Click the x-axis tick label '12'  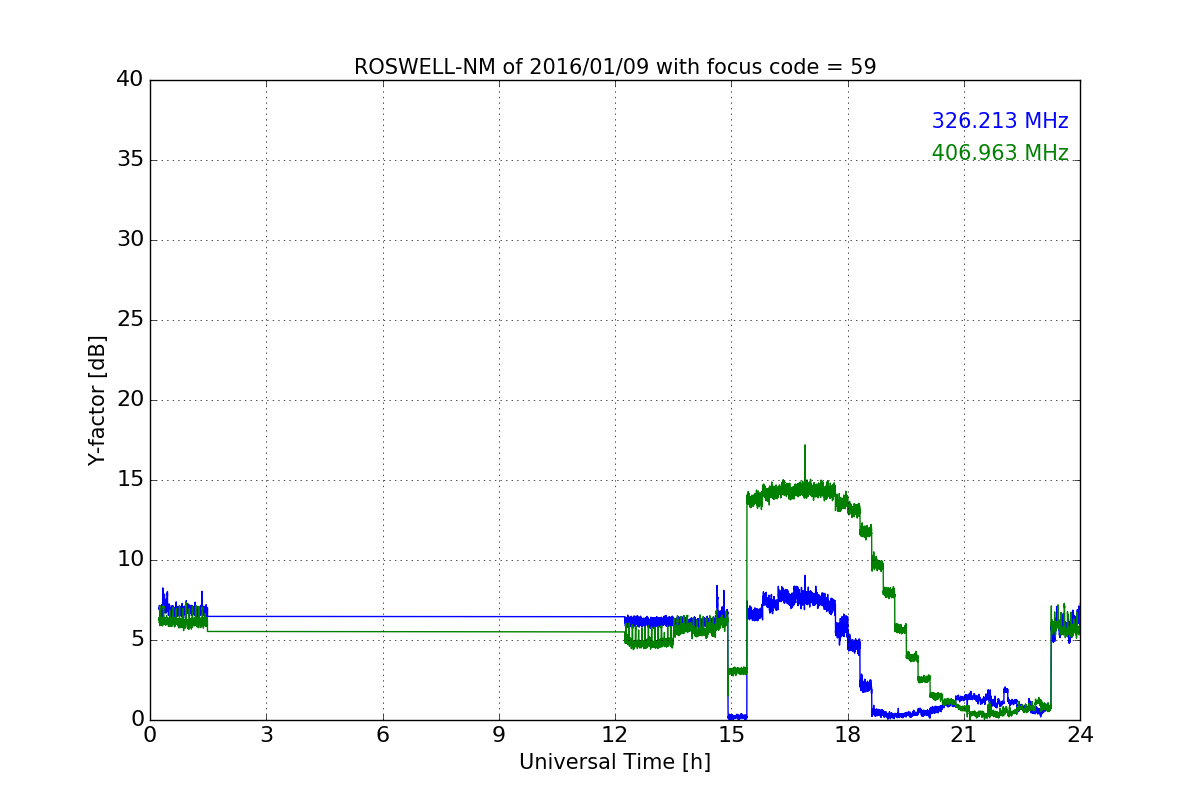click(615, 735)
